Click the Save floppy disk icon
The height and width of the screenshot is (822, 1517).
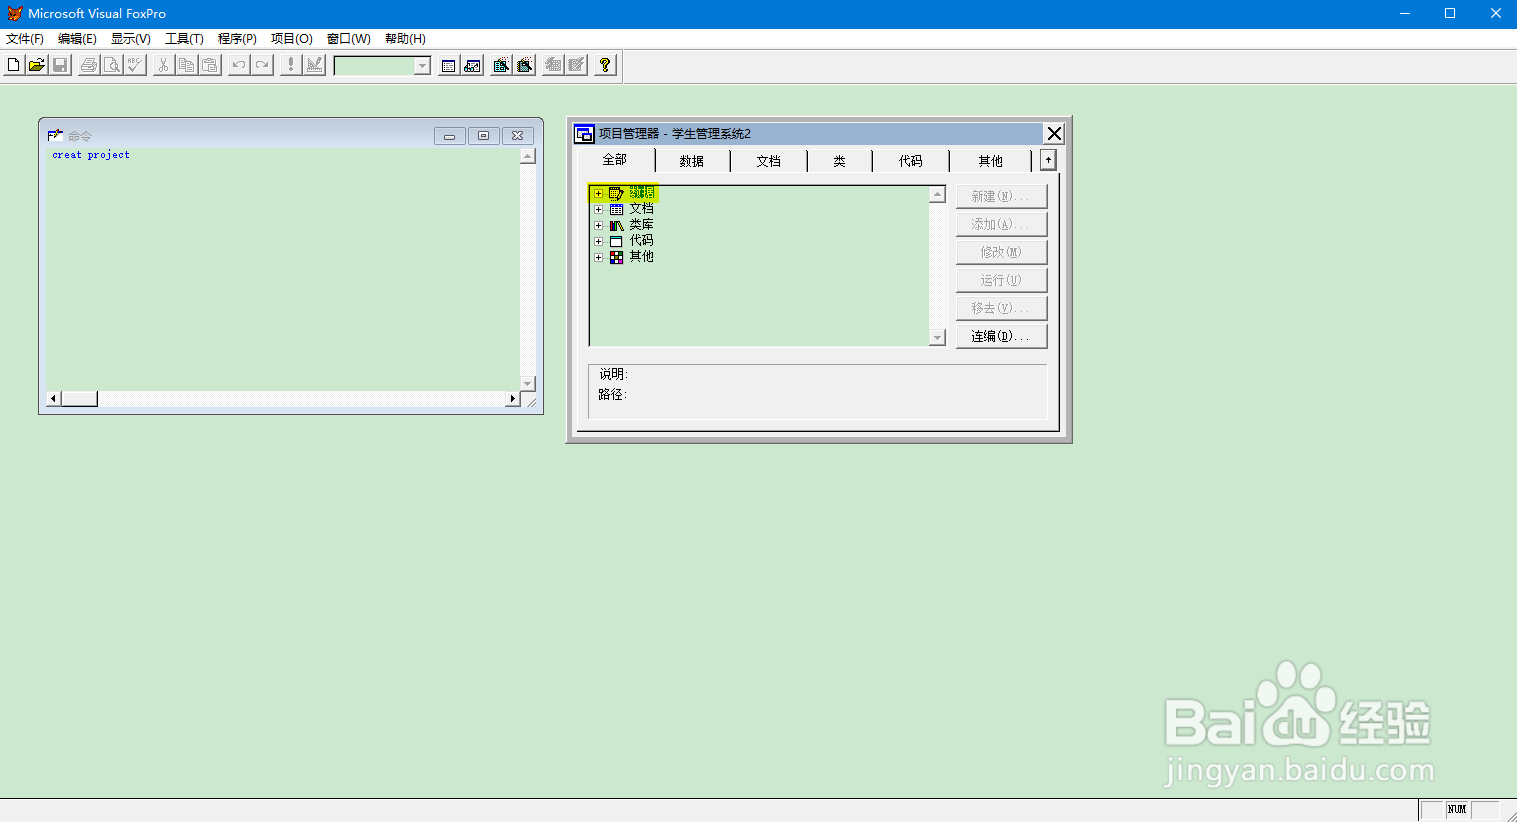60,65
